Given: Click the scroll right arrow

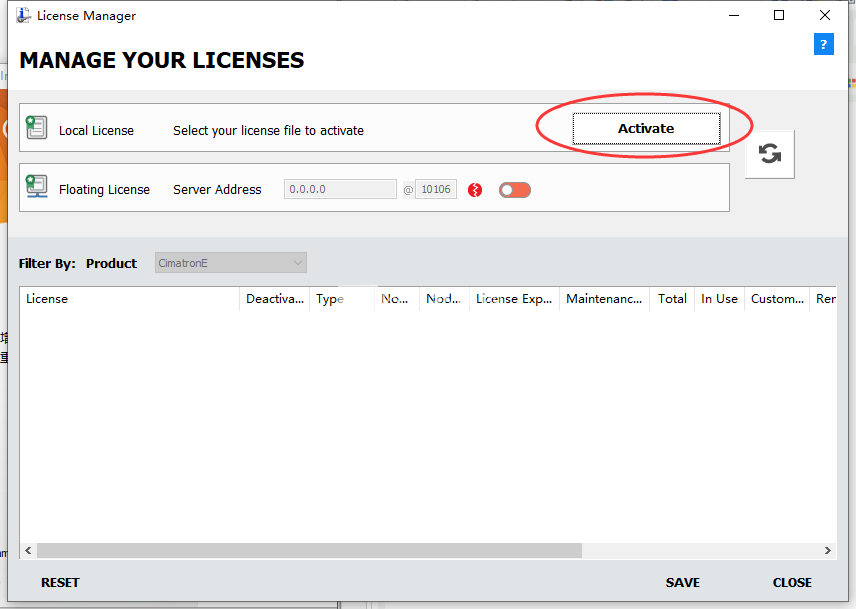Looking at the screenshot, I should tap(828, 551).
